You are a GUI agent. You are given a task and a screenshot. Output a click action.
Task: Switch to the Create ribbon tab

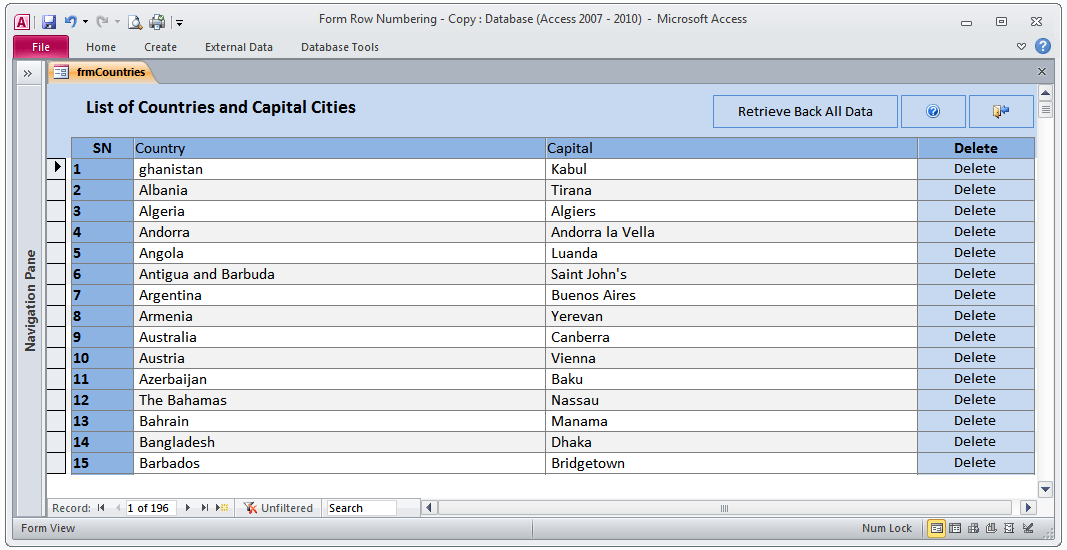161,47
